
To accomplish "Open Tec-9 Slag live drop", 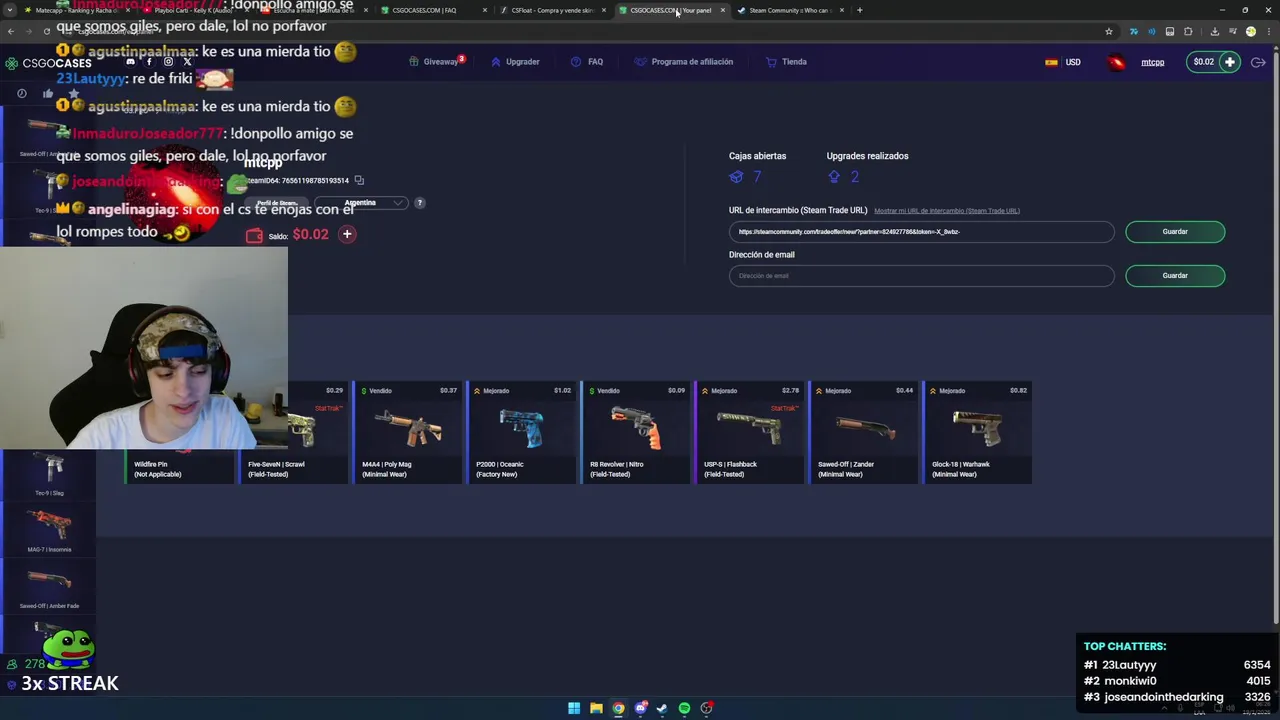I will (49, 473).
